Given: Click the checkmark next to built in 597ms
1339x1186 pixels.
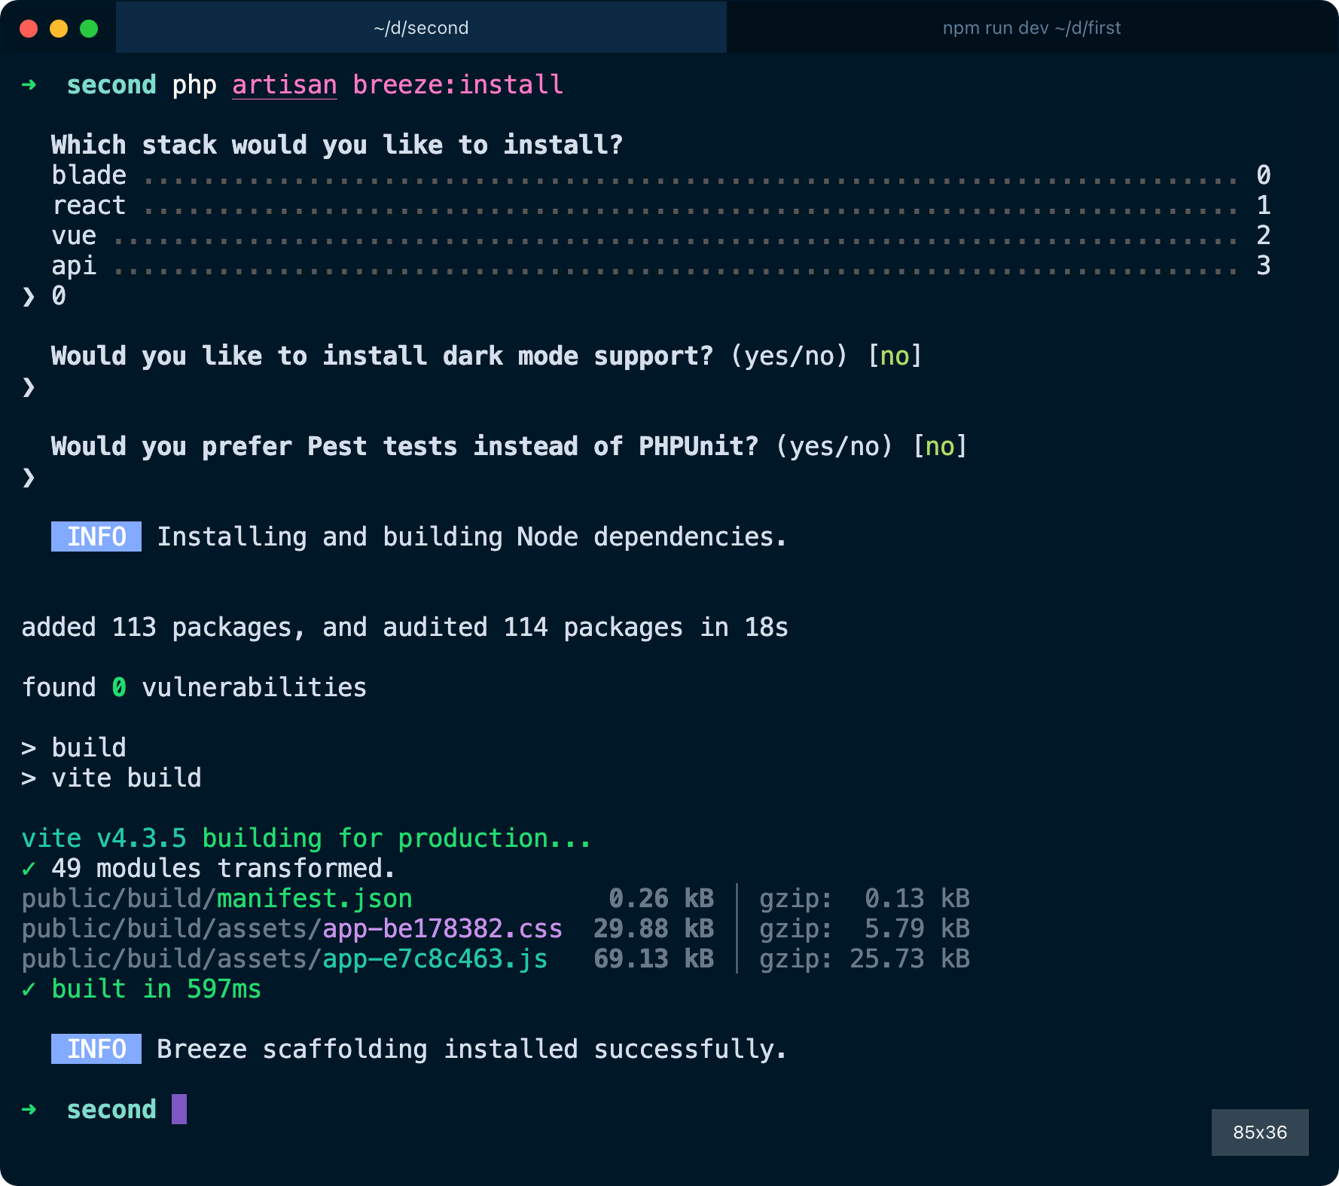Looking at the screenshot, I should point(29,989).
